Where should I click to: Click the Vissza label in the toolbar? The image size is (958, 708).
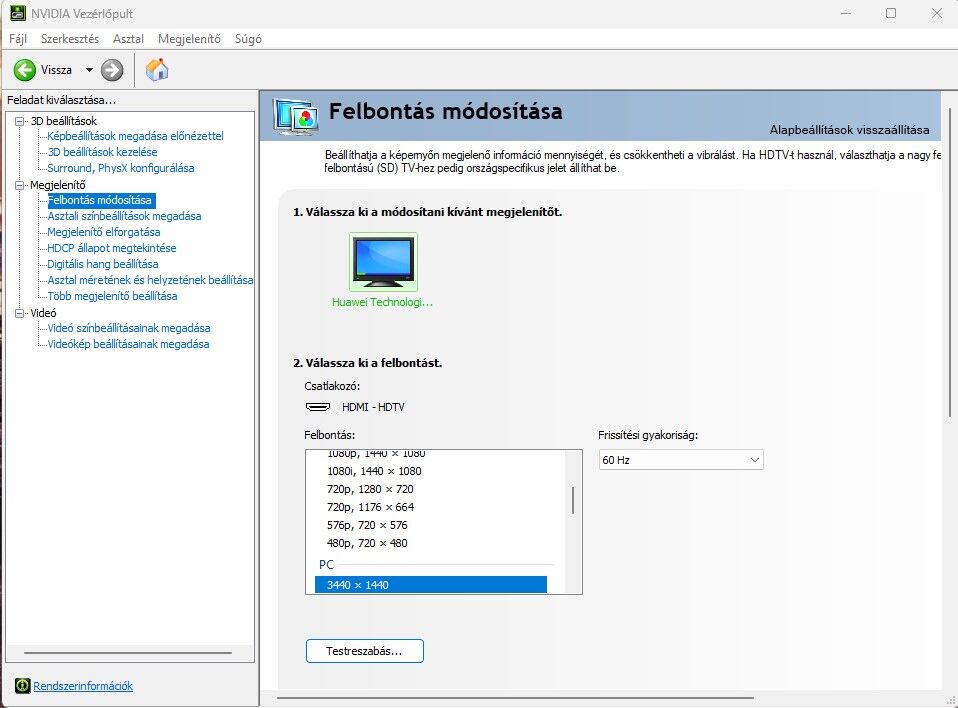[56, 70]
